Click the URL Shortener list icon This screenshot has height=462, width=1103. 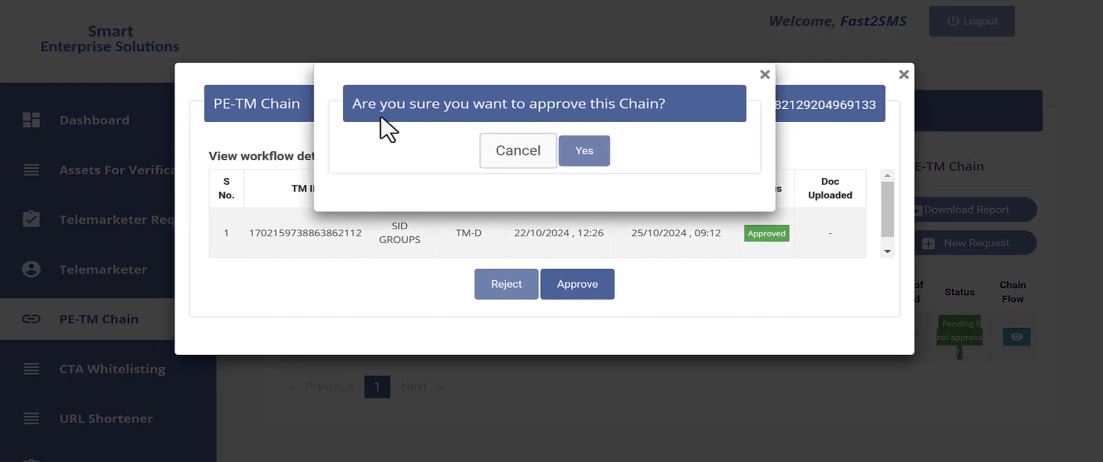point(31,418)
